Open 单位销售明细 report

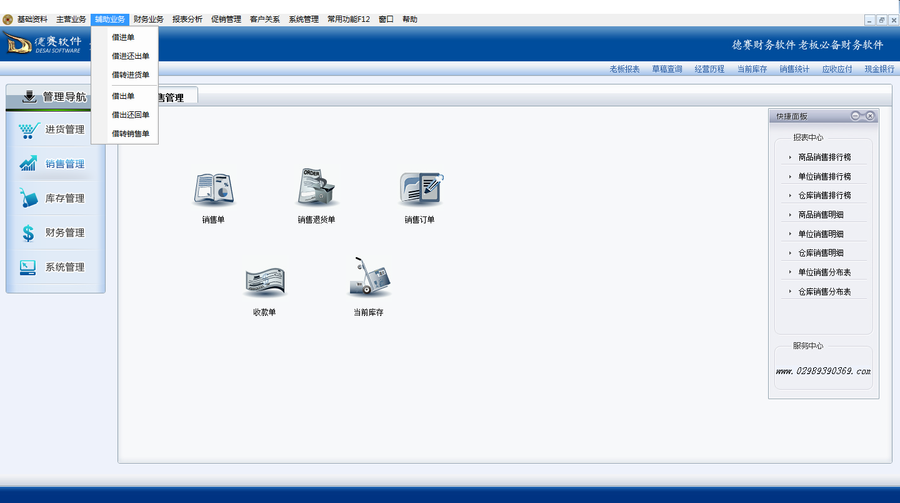[x=821, y=234]
